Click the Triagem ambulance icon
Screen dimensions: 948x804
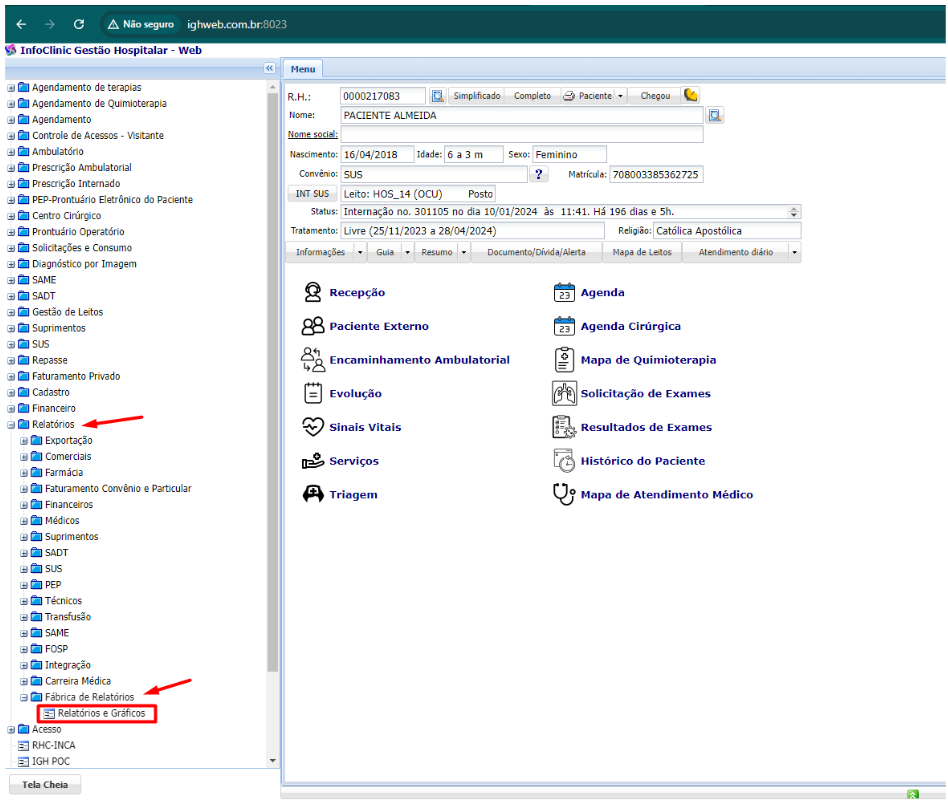313,494
